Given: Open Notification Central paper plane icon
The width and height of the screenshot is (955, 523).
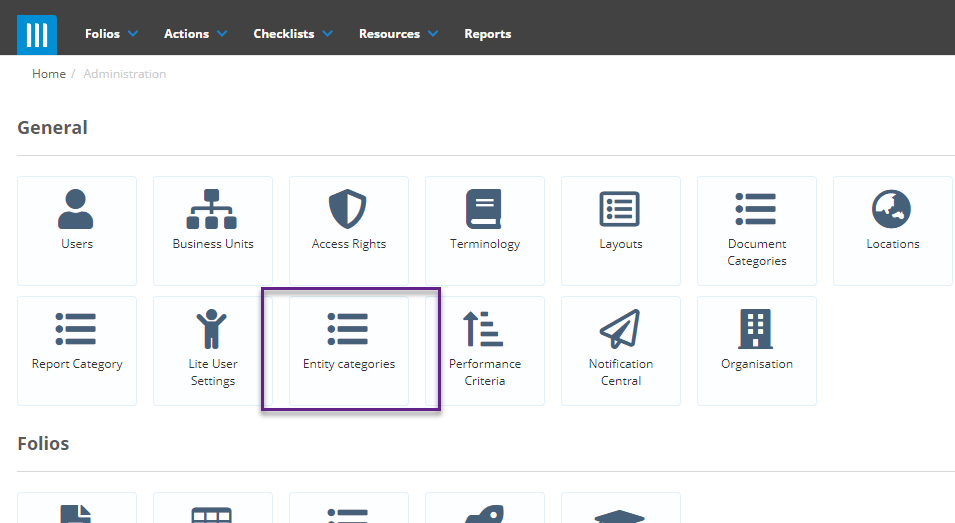Looking at the screenshot, I should [620, 329].
